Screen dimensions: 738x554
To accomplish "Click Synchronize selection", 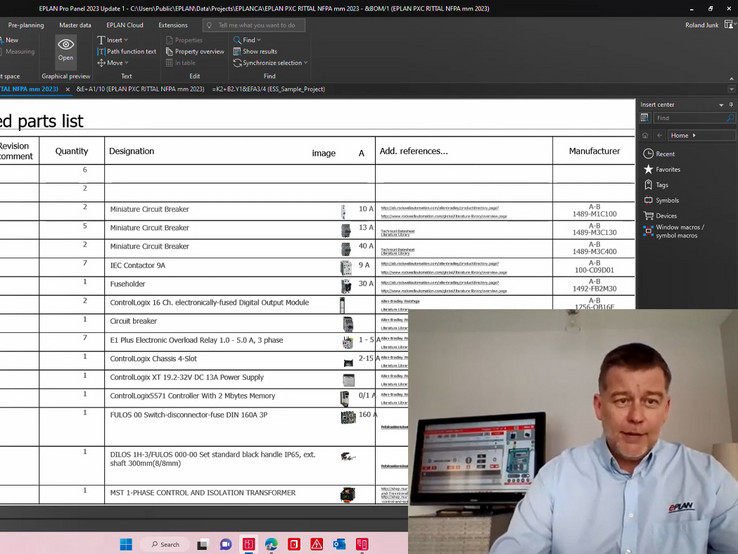I will click(x=268, y=63).
